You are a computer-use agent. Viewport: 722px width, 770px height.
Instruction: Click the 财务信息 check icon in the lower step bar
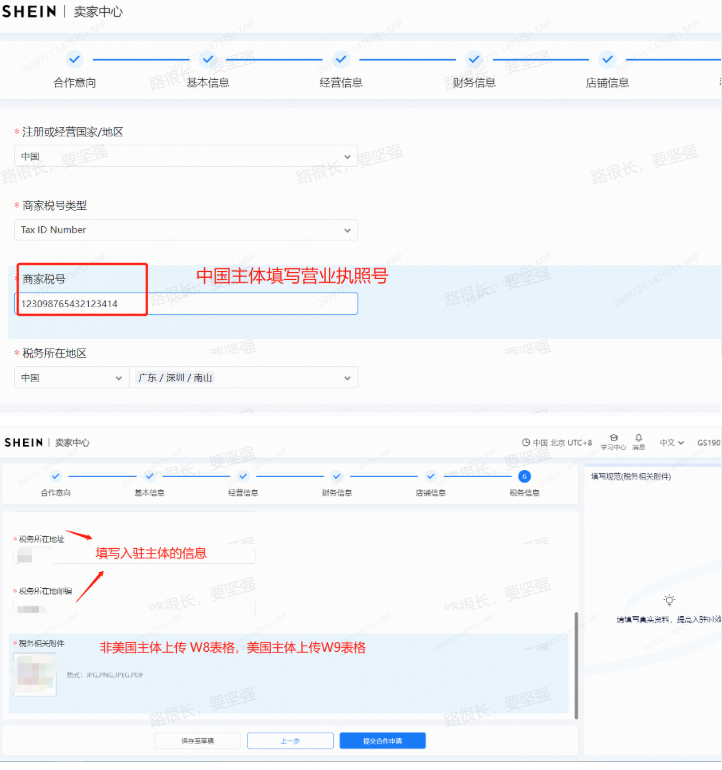click(x=337, y=476)
